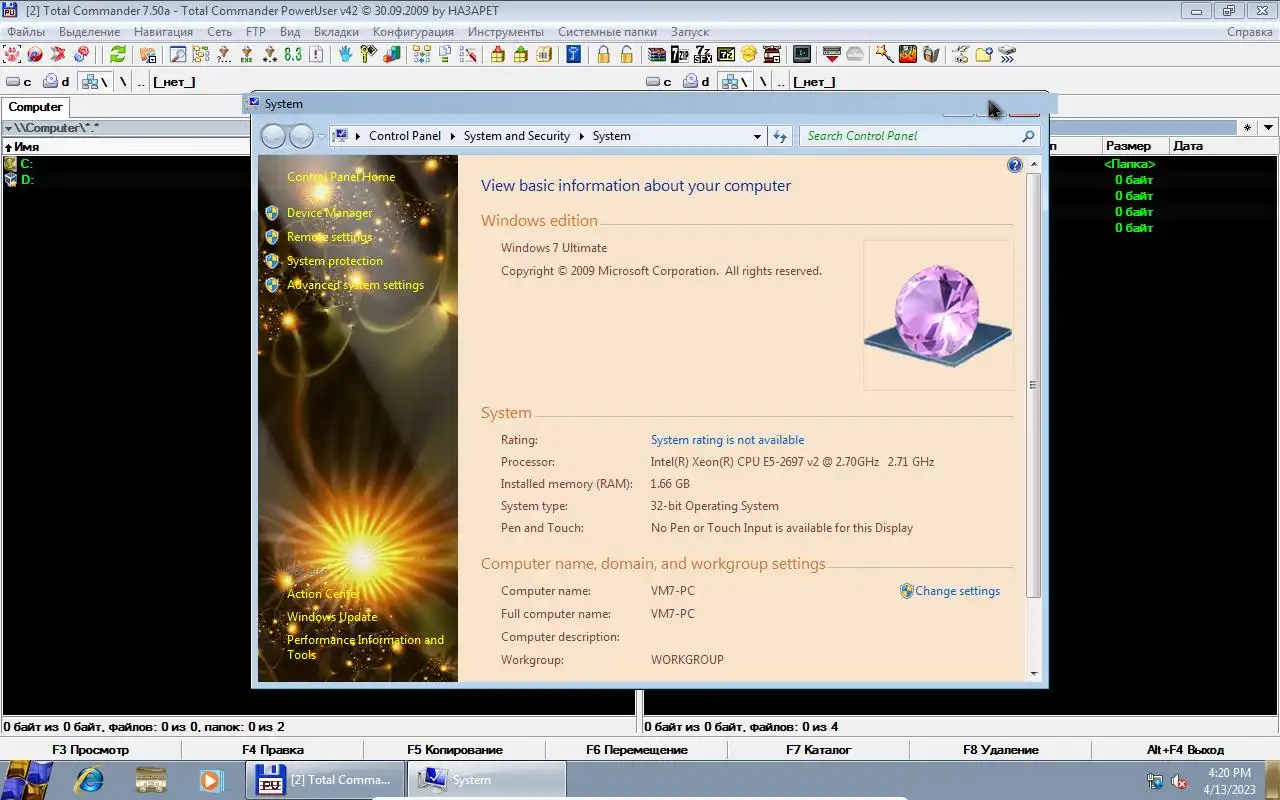The width and height of the screenshot is (1280, 800).
Task: Click the blue hand toolbar icon
Action: point(345,54)
